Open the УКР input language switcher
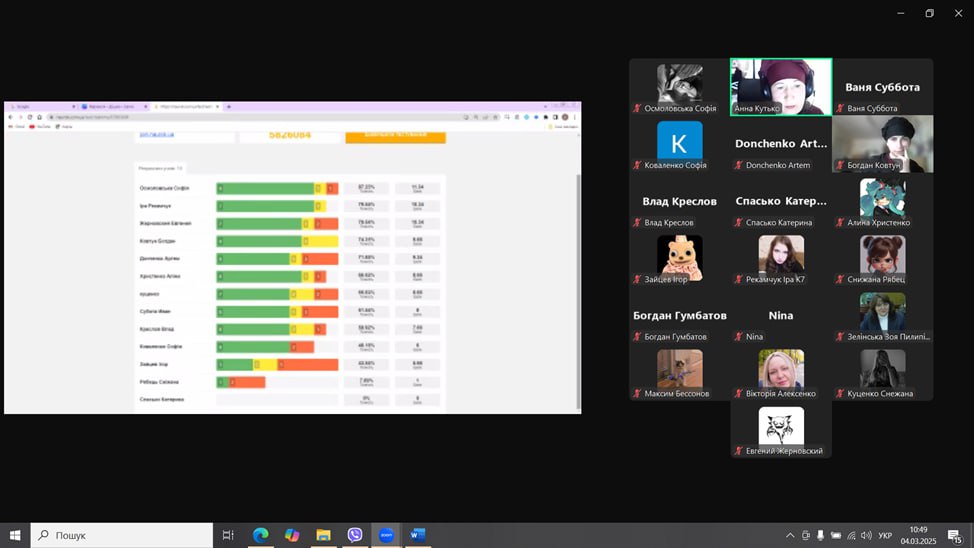 click(x=885, y=535)
